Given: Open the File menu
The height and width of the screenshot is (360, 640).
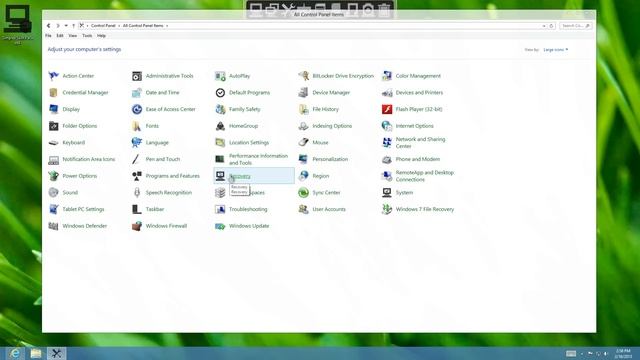Looking at the screenshot, I should [48, 36].
